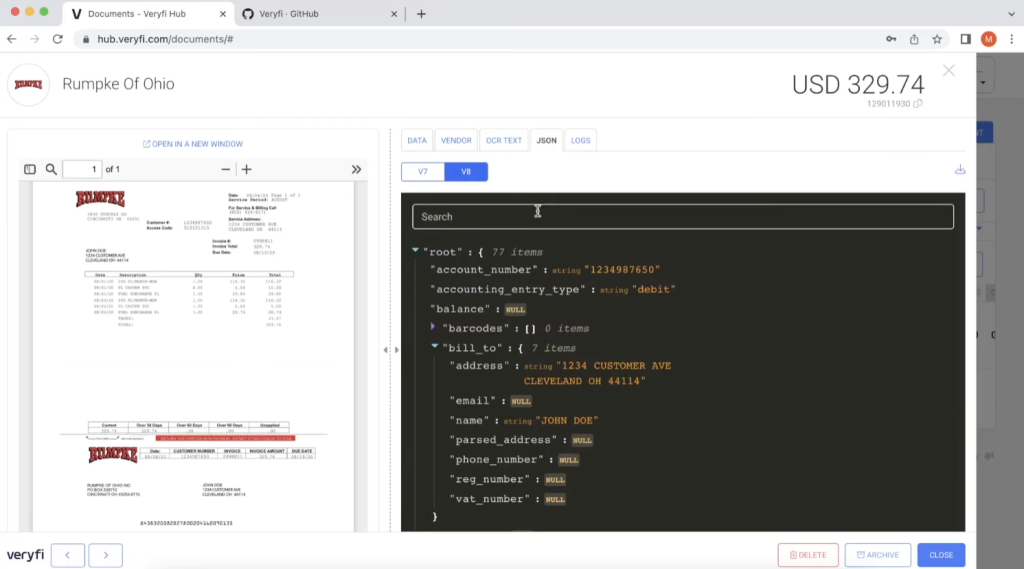Click the DELETE button
Image resolution: width=1024 pixels, height=569 pixels.
[807, 555]
